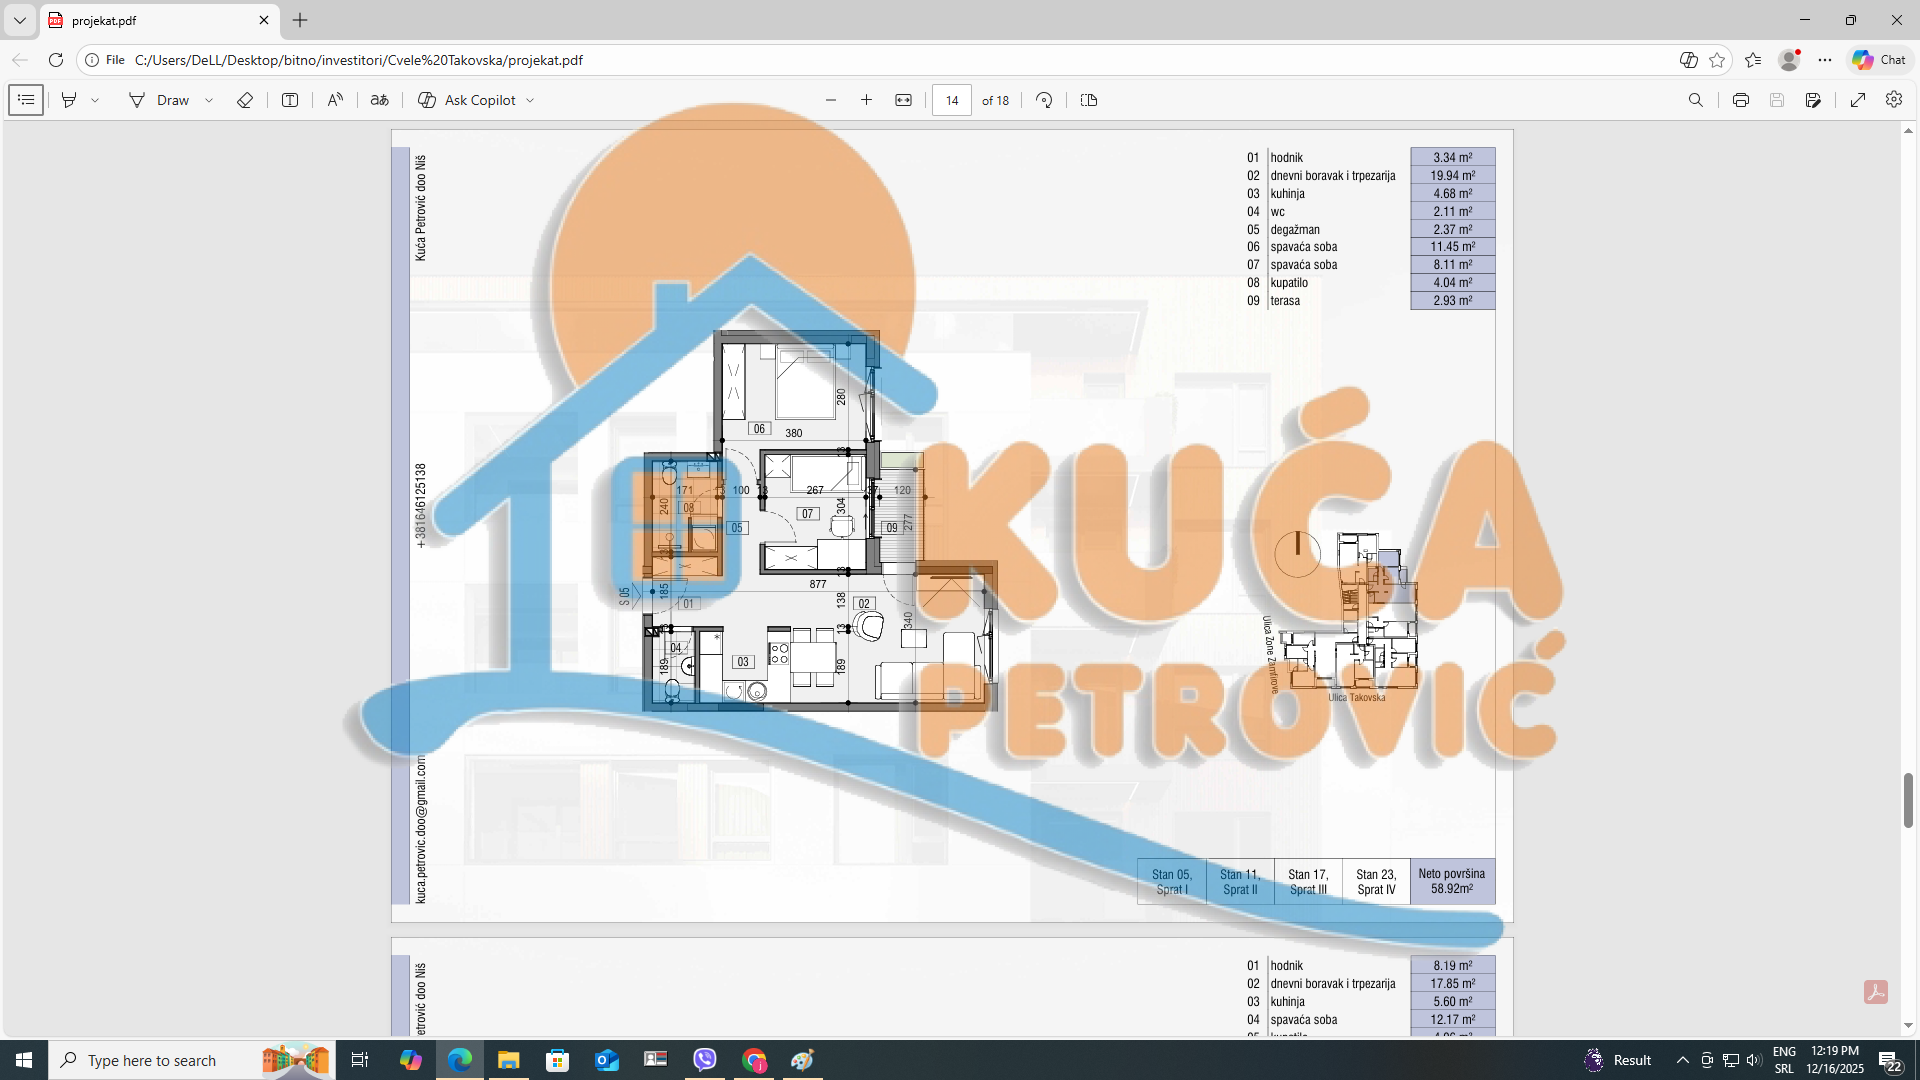
Task: Toggle the table of contents sidebar
Action: click(x=26, y=100)
